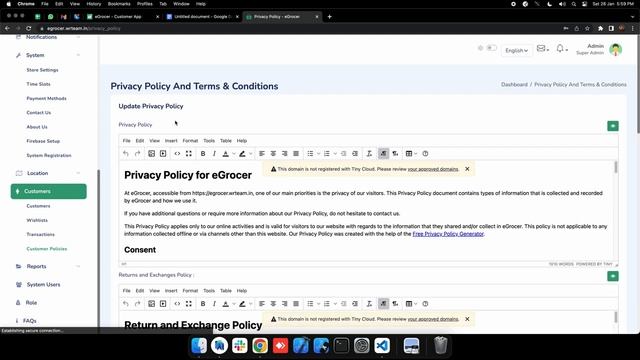Open File menu in Privacy Policy editor
This screenshot has height=360, width=640.
(x=127, y=140)
